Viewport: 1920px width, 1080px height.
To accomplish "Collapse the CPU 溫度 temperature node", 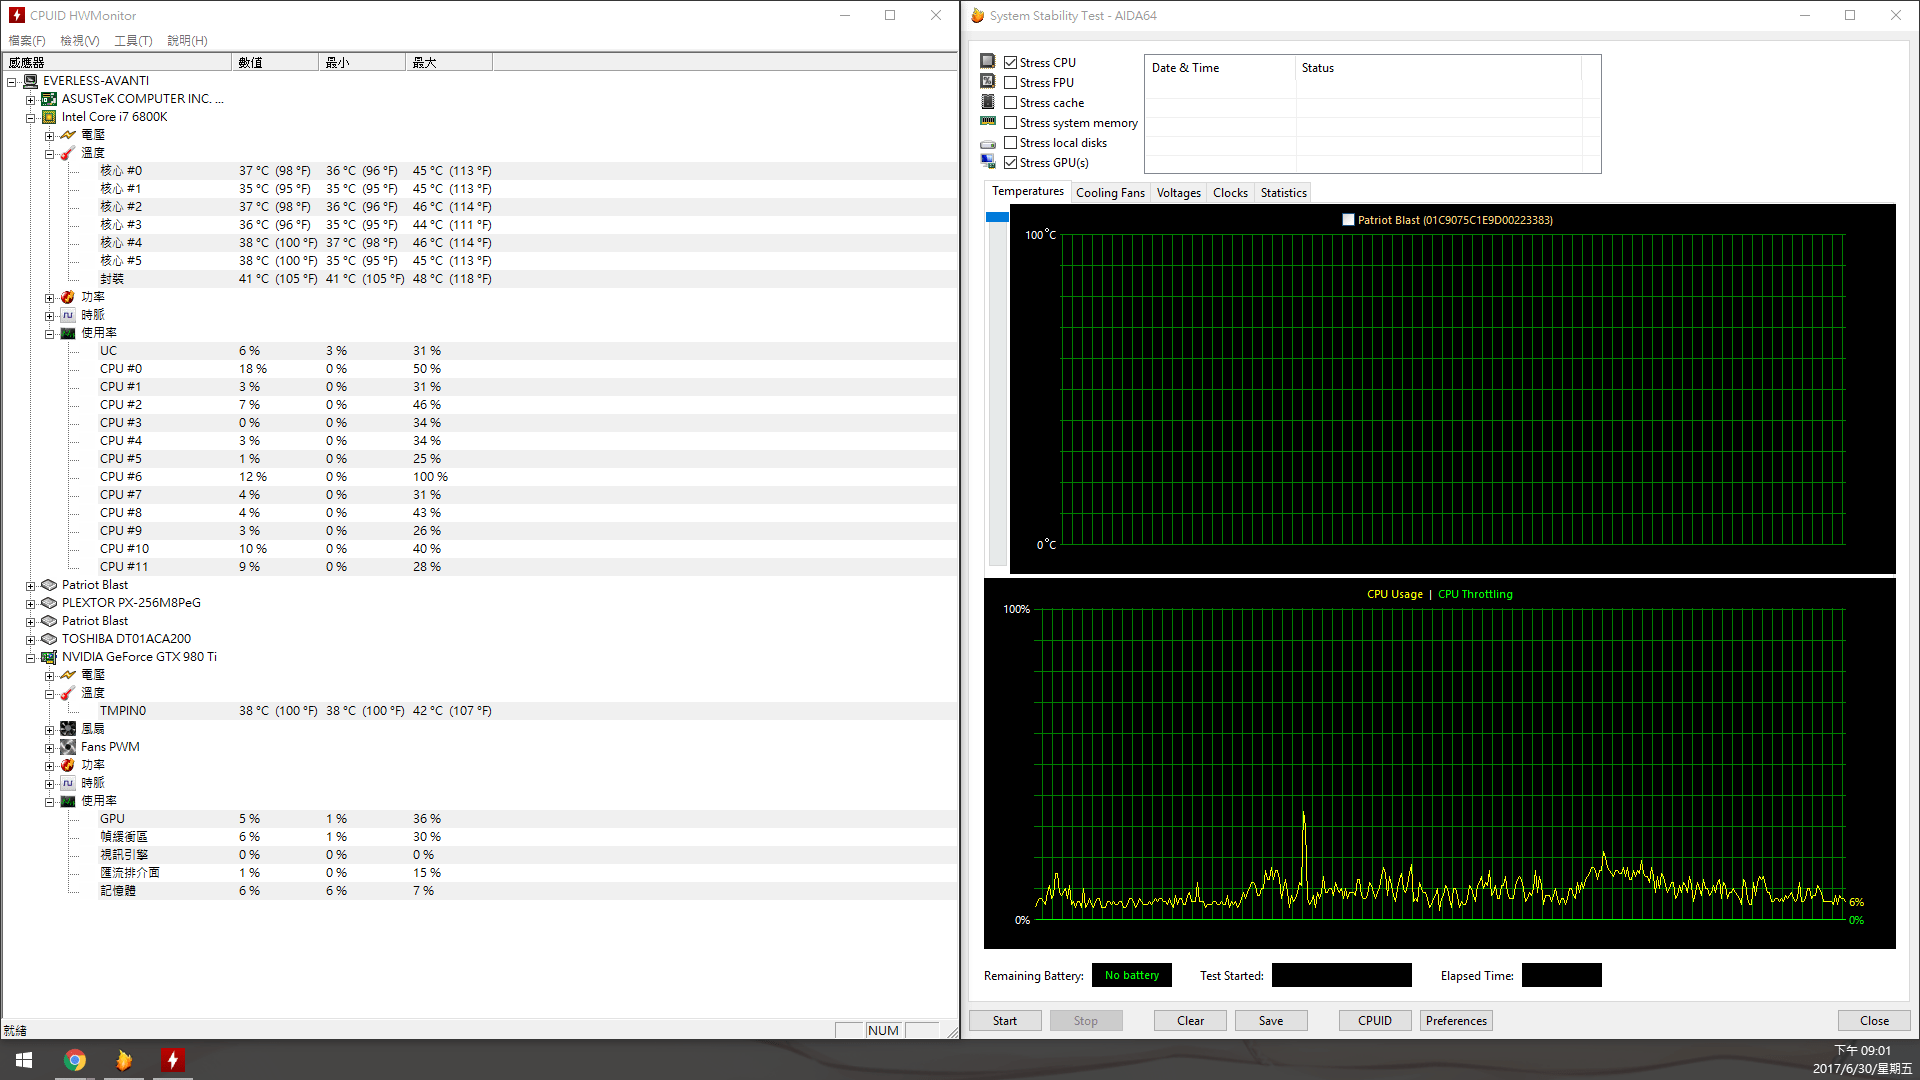I will pos(50,154).
